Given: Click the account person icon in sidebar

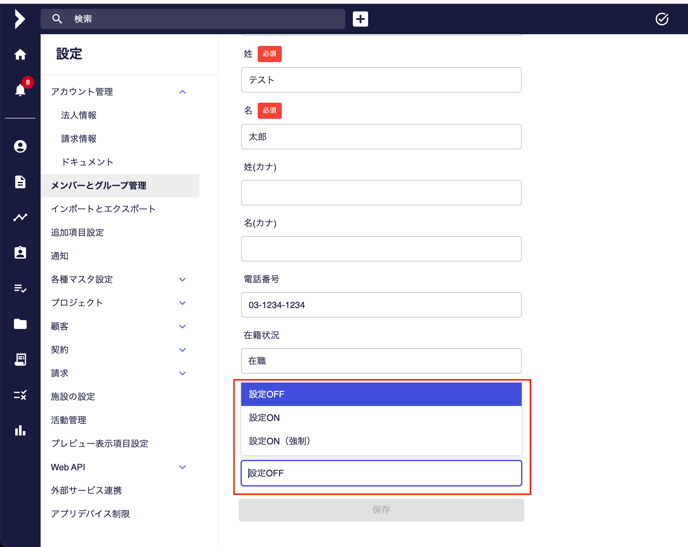Looking at the screenshot, I should coord(20,147).
